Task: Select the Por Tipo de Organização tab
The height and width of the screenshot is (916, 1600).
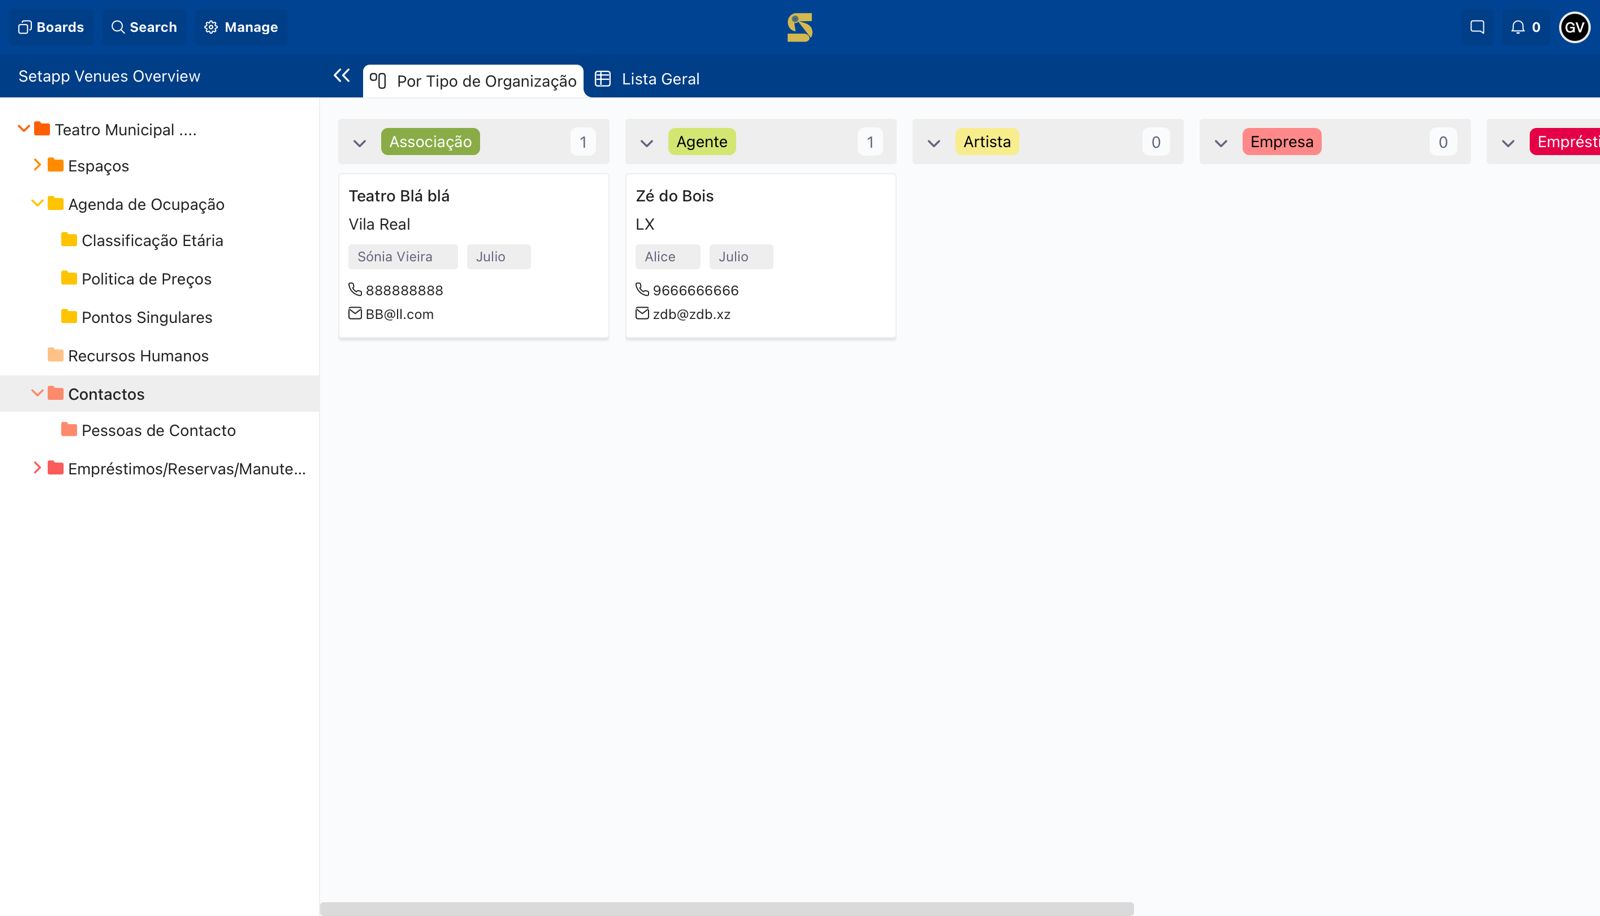Action: (x=473, y=81)
